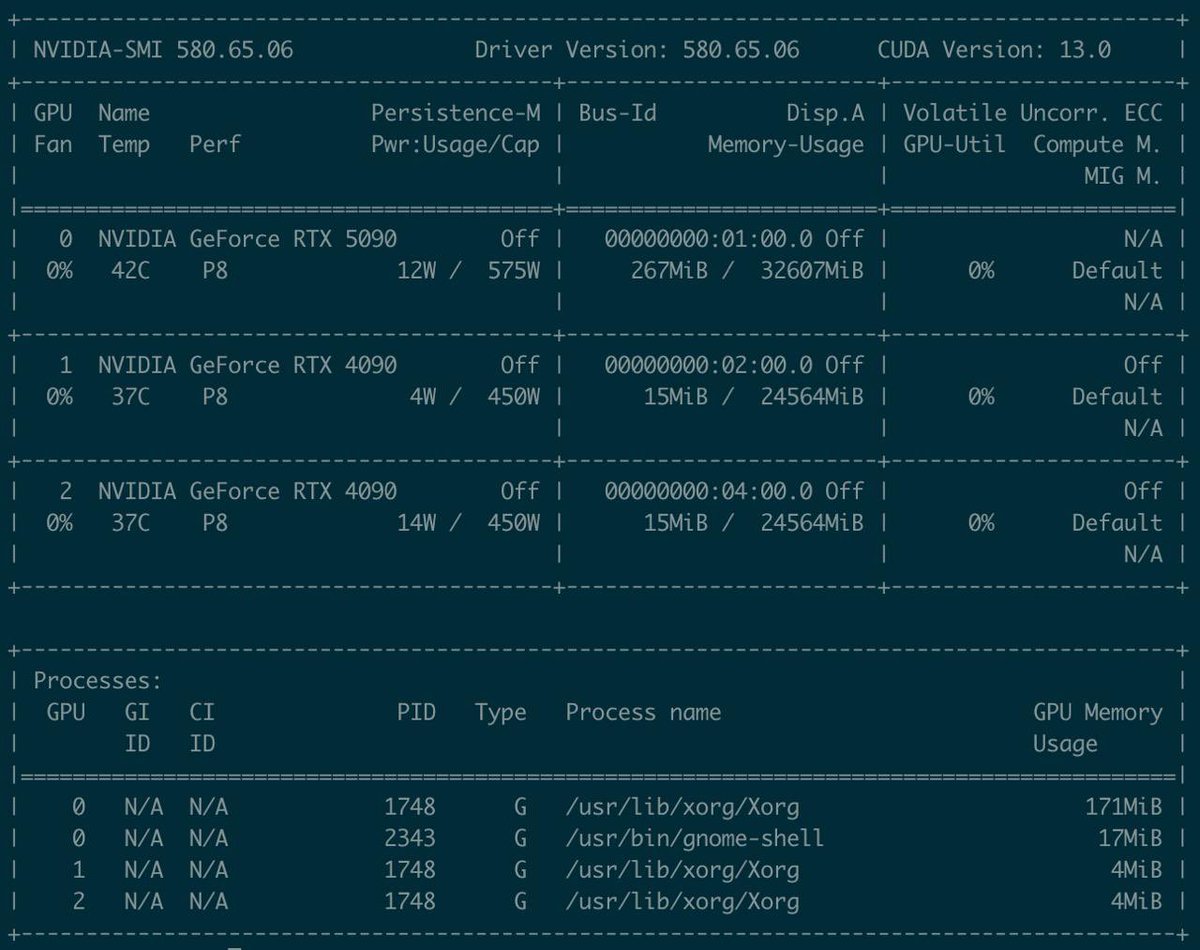This screenshot has height=950, width=1200.
Task: Click the "Pwr:Usage/Cap" column header
Action: point(456,145)
